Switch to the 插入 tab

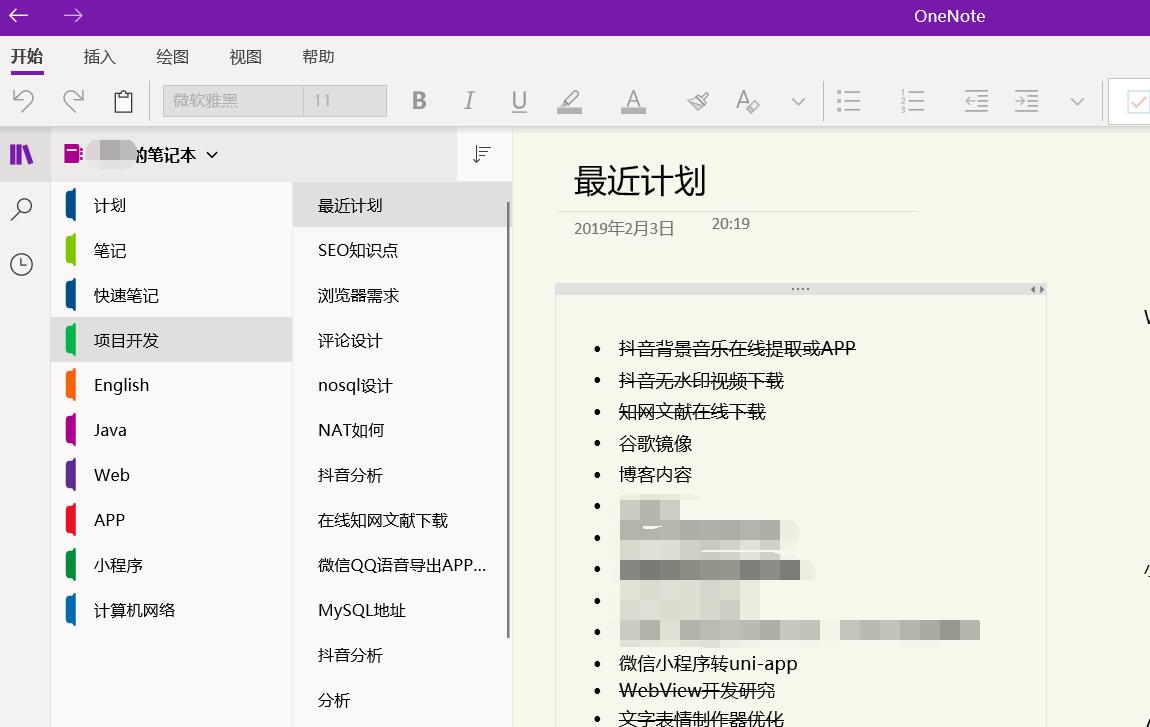pos(100,56)
